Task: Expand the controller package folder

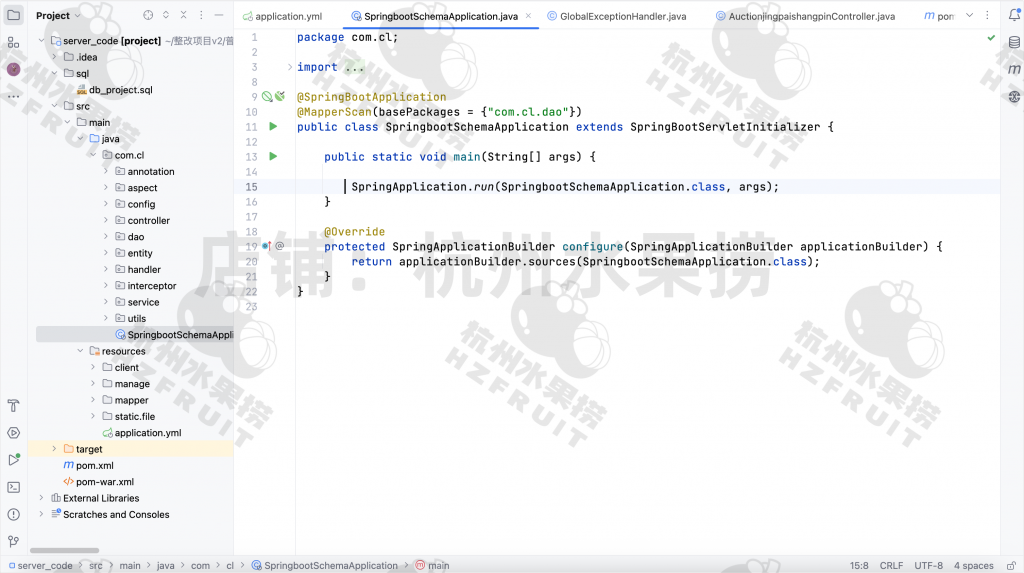Action: coord(106,221)
